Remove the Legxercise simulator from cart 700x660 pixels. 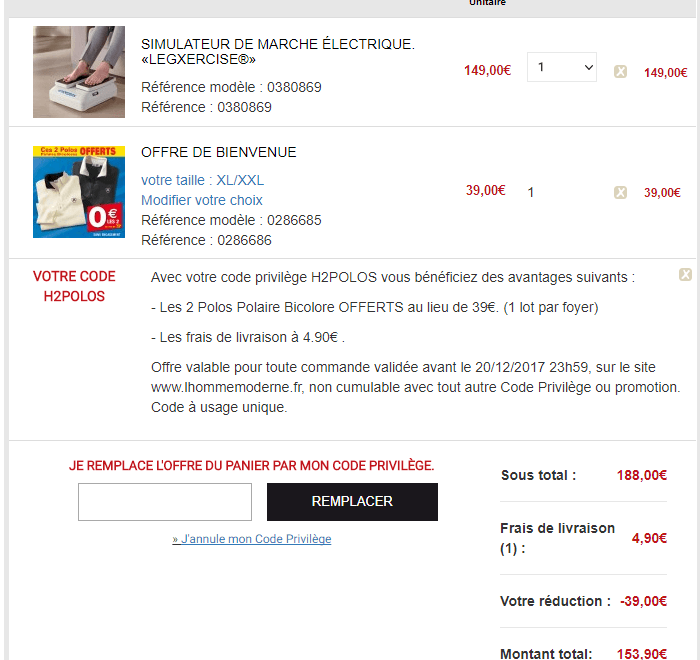click(620, 71)
